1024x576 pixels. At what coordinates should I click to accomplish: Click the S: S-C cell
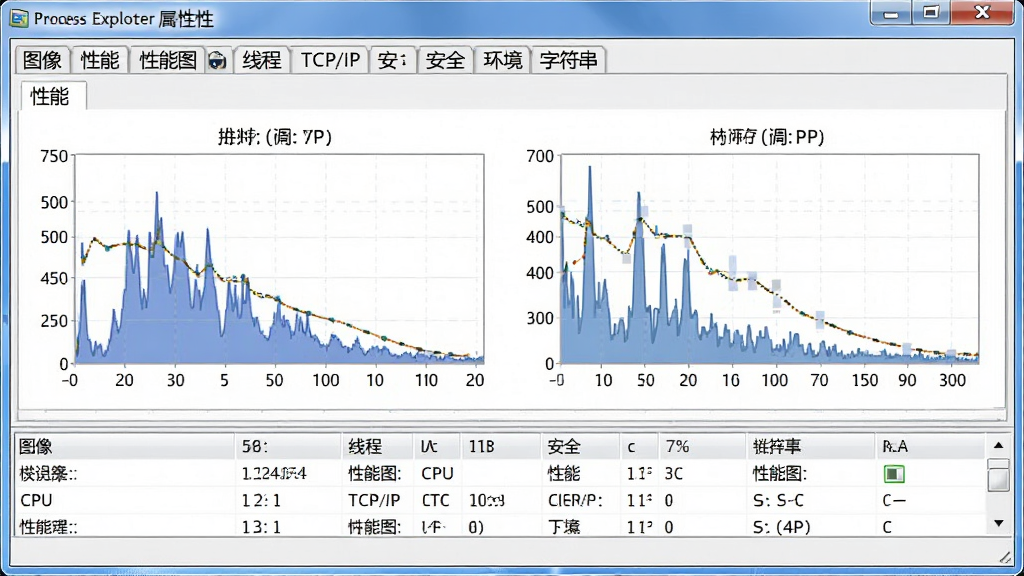tap(778, 500)
